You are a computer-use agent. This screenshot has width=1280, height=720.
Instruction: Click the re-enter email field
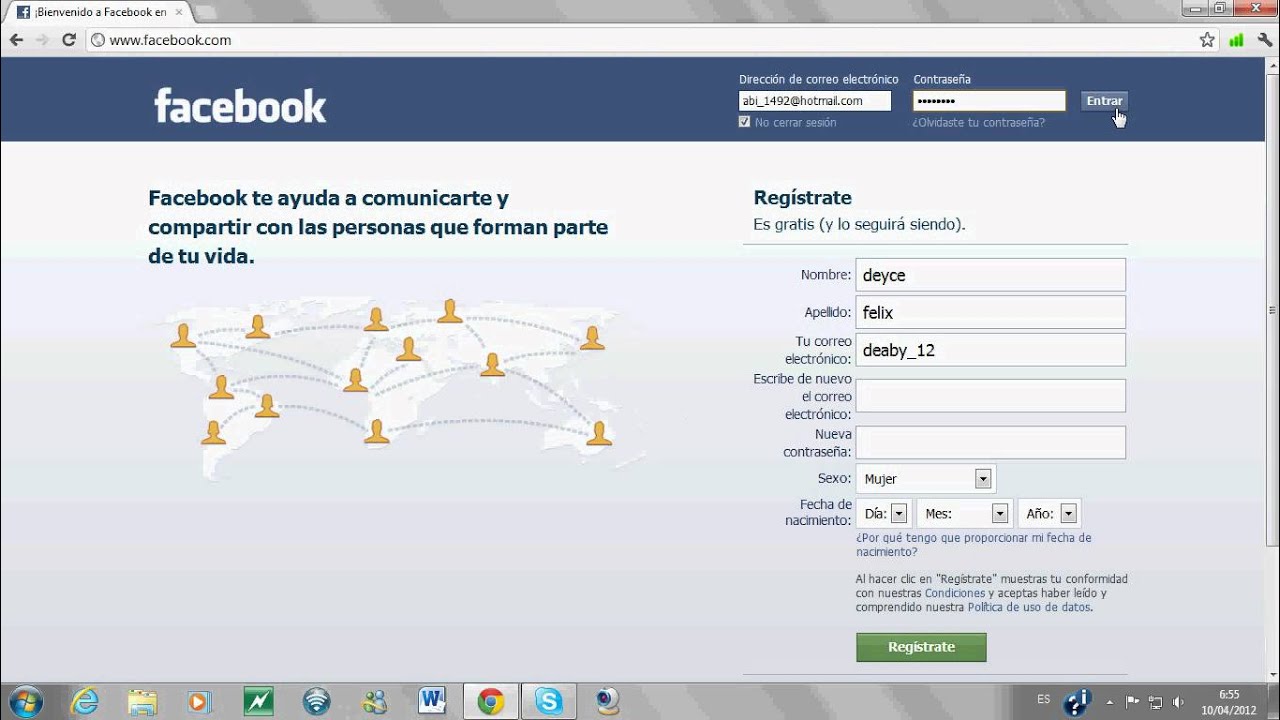pyautogui.click(x=991, y=396)
